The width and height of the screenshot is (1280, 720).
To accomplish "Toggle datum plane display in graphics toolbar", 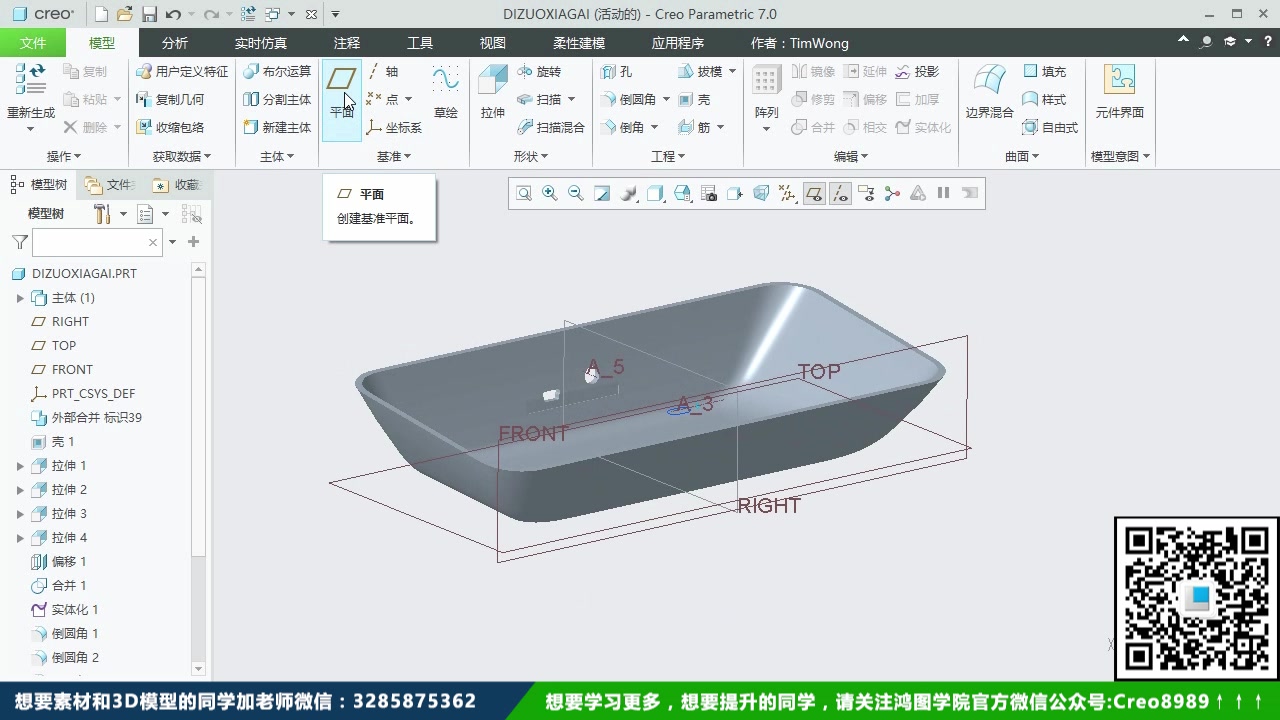I will point(813,192).
